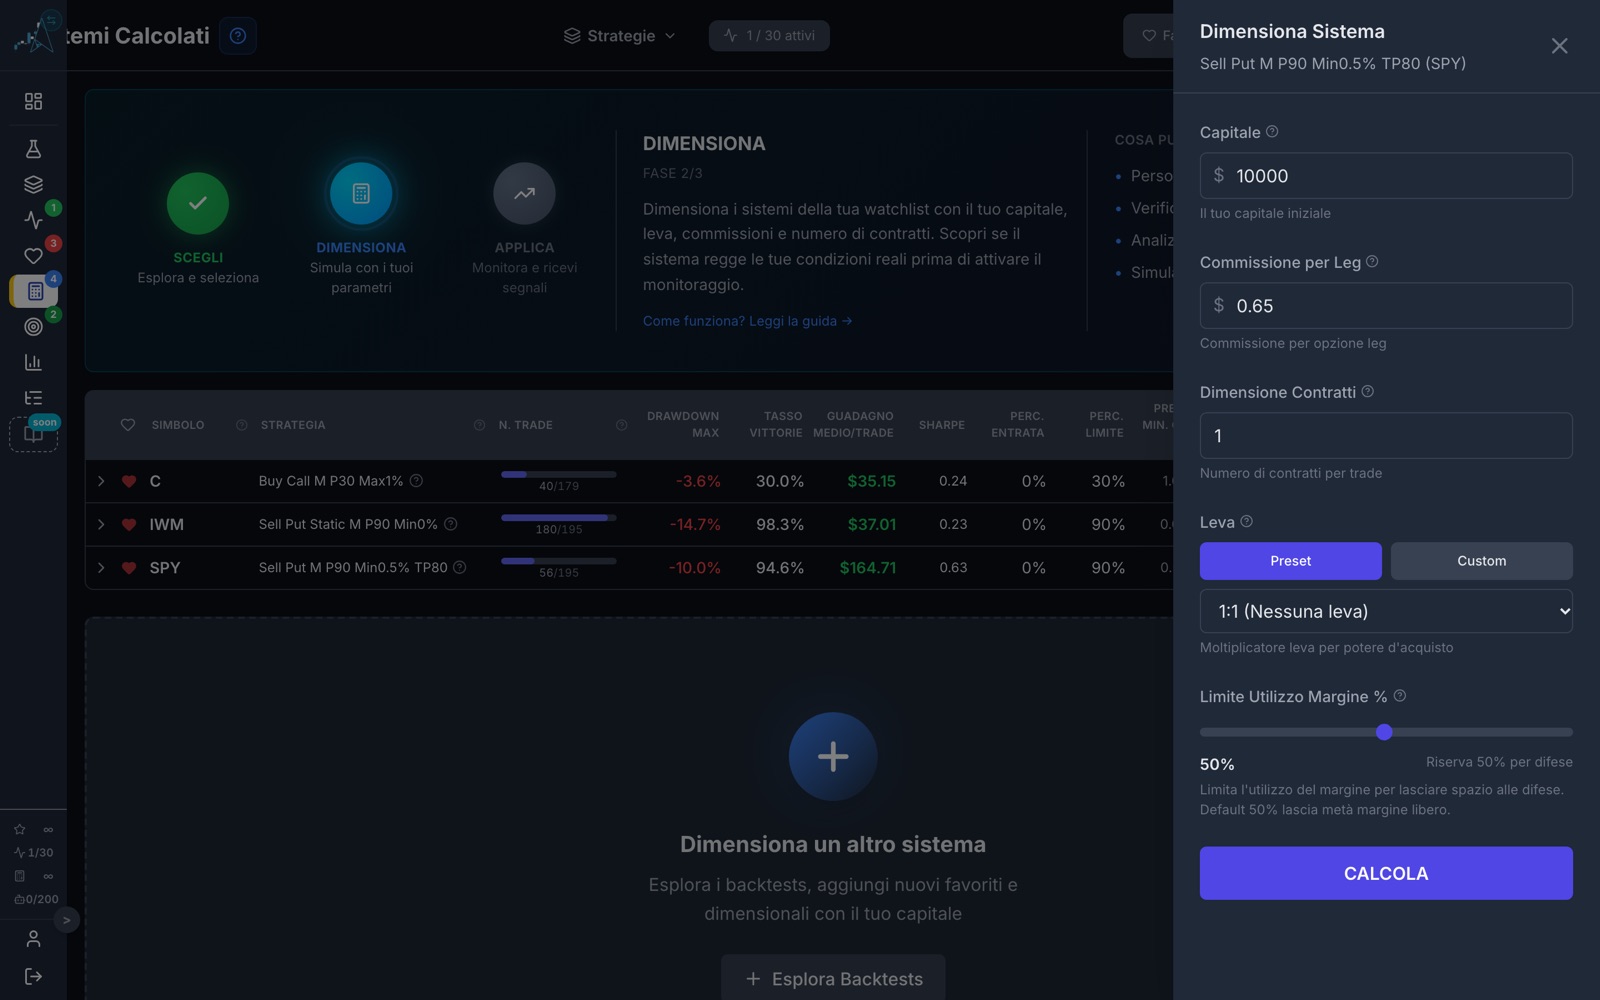Click the CALCOLA button
The width and height of the screenshot is (1600, 1000).
tap(1386, 873)
